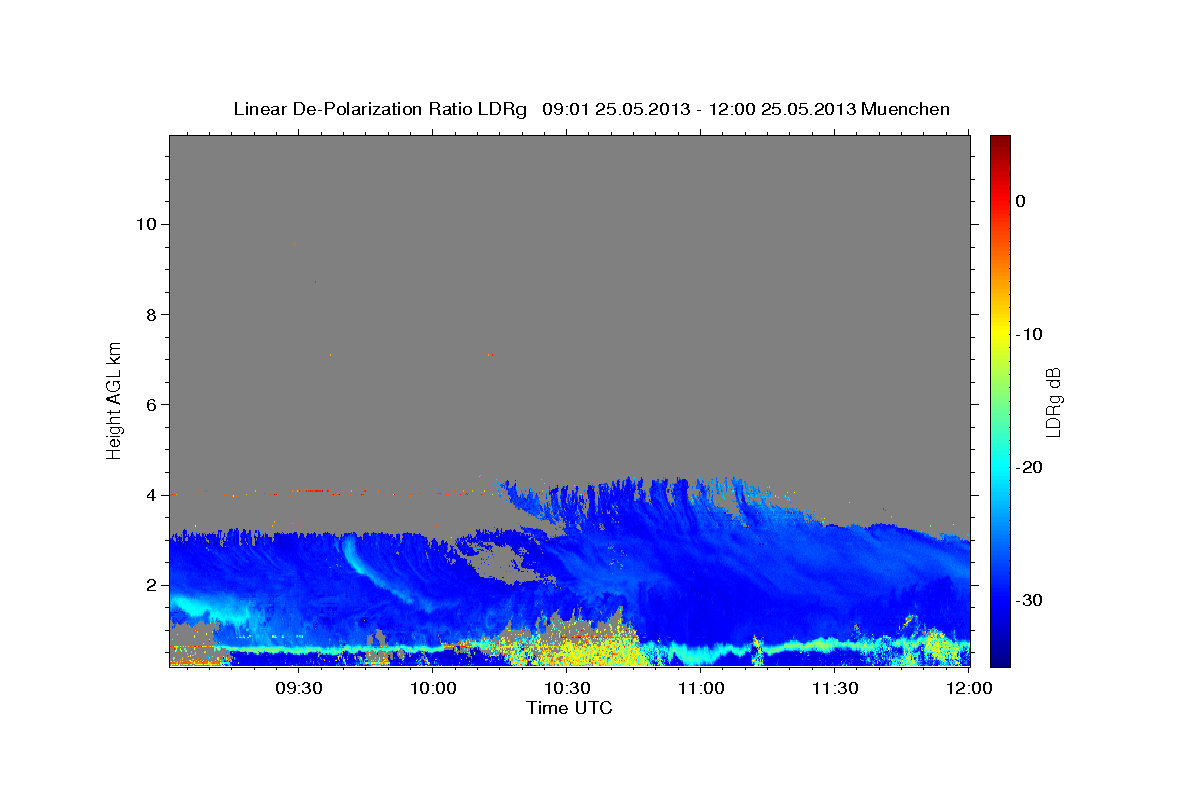1200x800 pixels.
Task: Click the word "Muenchen" in the title
Action: point(905,109)
